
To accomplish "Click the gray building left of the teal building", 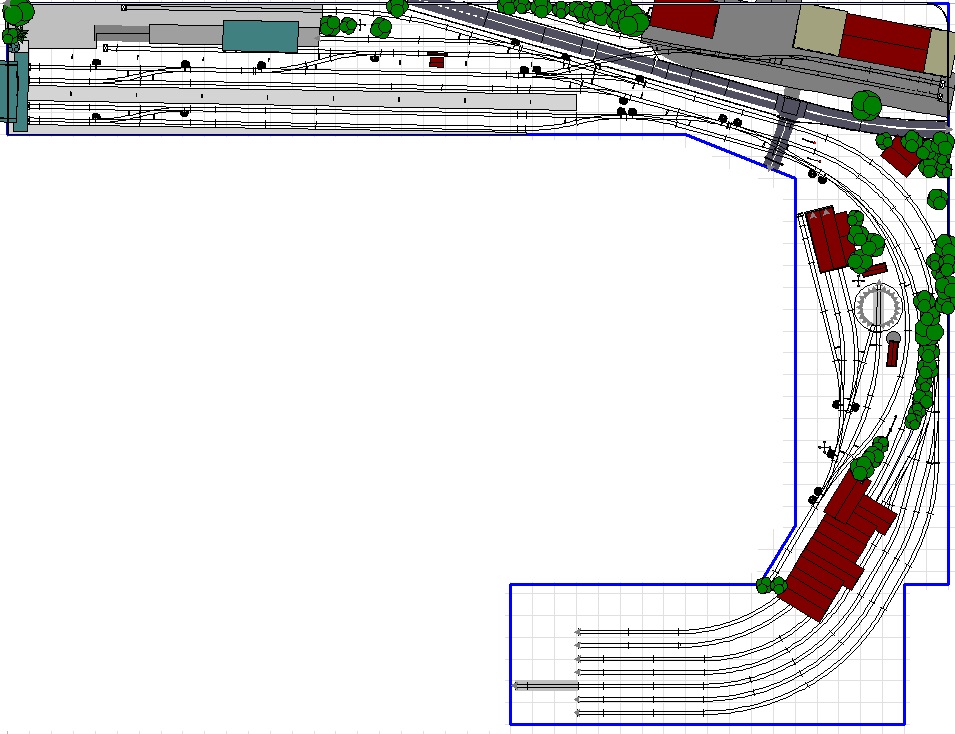I will point(185,34).
